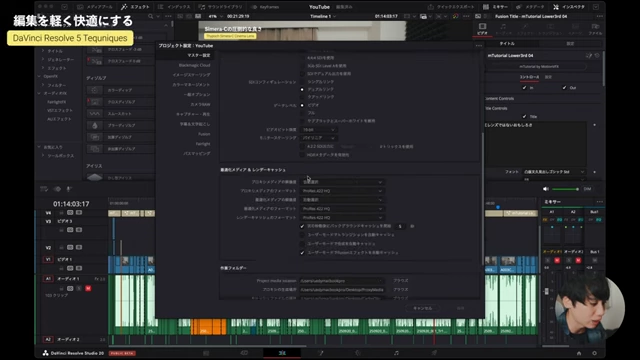Open optimized media resolution dropdown
The width and height of the screenshot is (640, 360).
tap(342, 200)
